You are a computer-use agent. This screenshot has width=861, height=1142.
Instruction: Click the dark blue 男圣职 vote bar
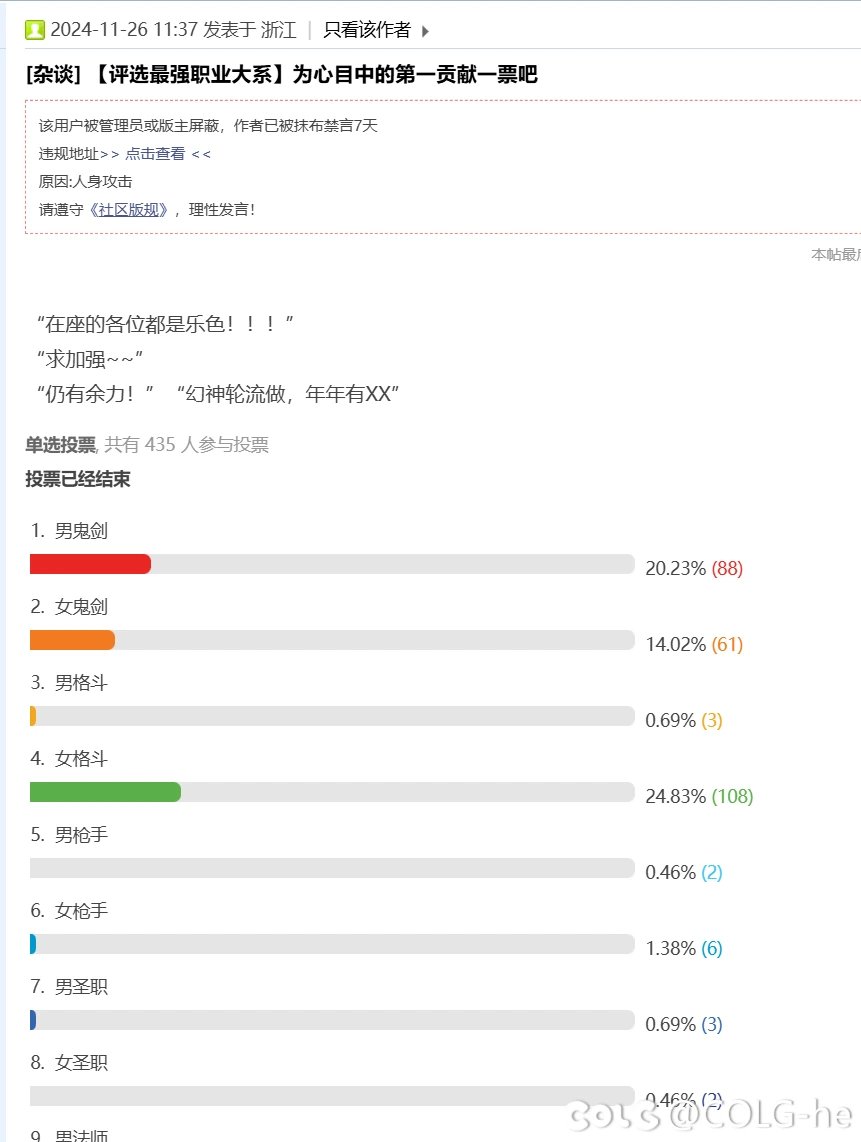(33, 1020)
